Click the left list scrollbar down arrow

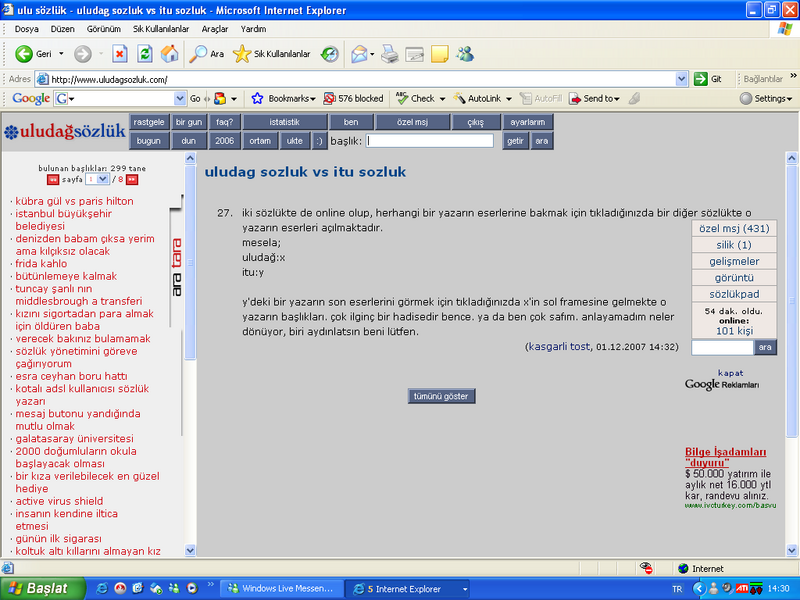(190, 551)
